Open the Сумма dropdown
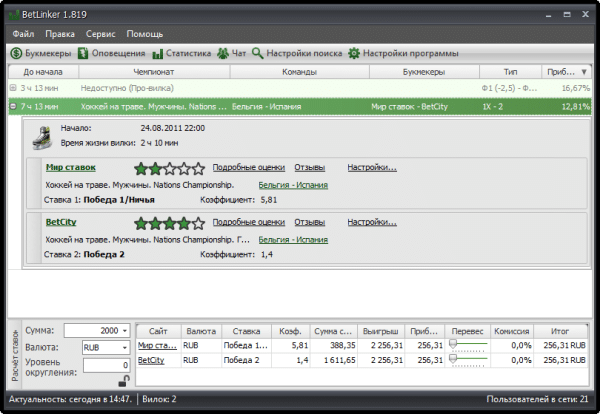 [123, 331]
